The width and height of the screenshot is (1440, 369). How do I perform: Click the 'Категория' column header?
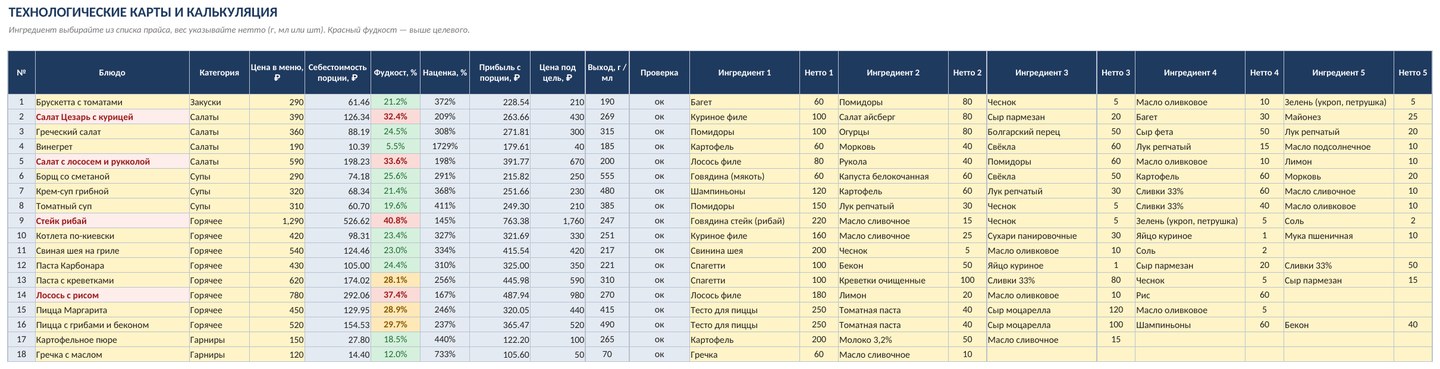tap(219, 73)
